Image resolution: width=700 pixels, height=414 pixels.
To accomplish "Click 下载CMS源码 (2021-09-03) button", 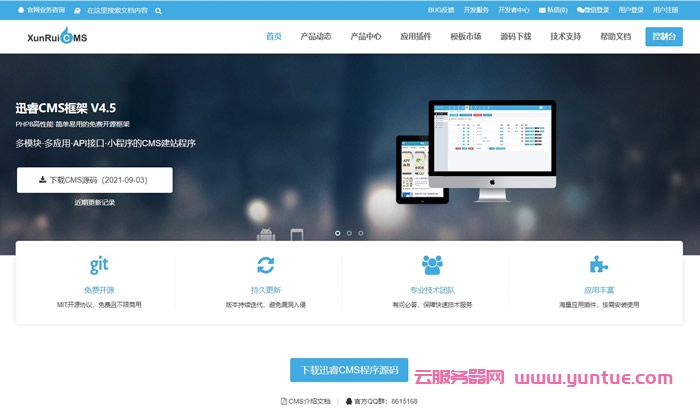I will coord(95,180).
